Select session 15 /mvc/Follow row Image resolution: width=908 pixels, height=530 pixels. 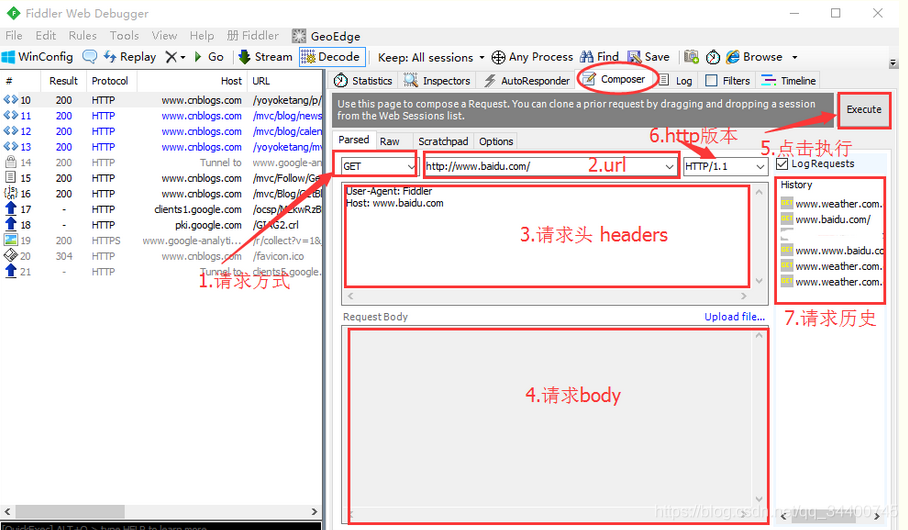pyautogui.click(x=161, y=178)
